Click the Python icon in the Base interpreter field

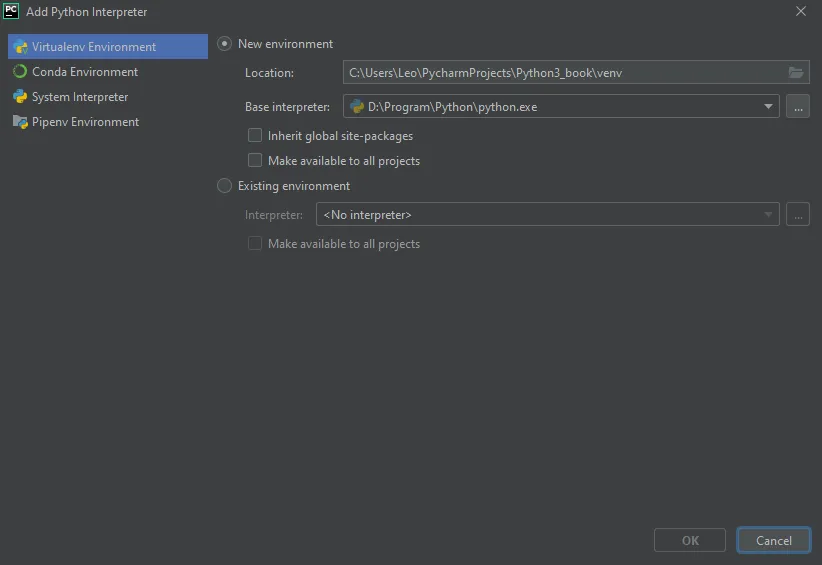pyautogui.click(x=357, y=106)
